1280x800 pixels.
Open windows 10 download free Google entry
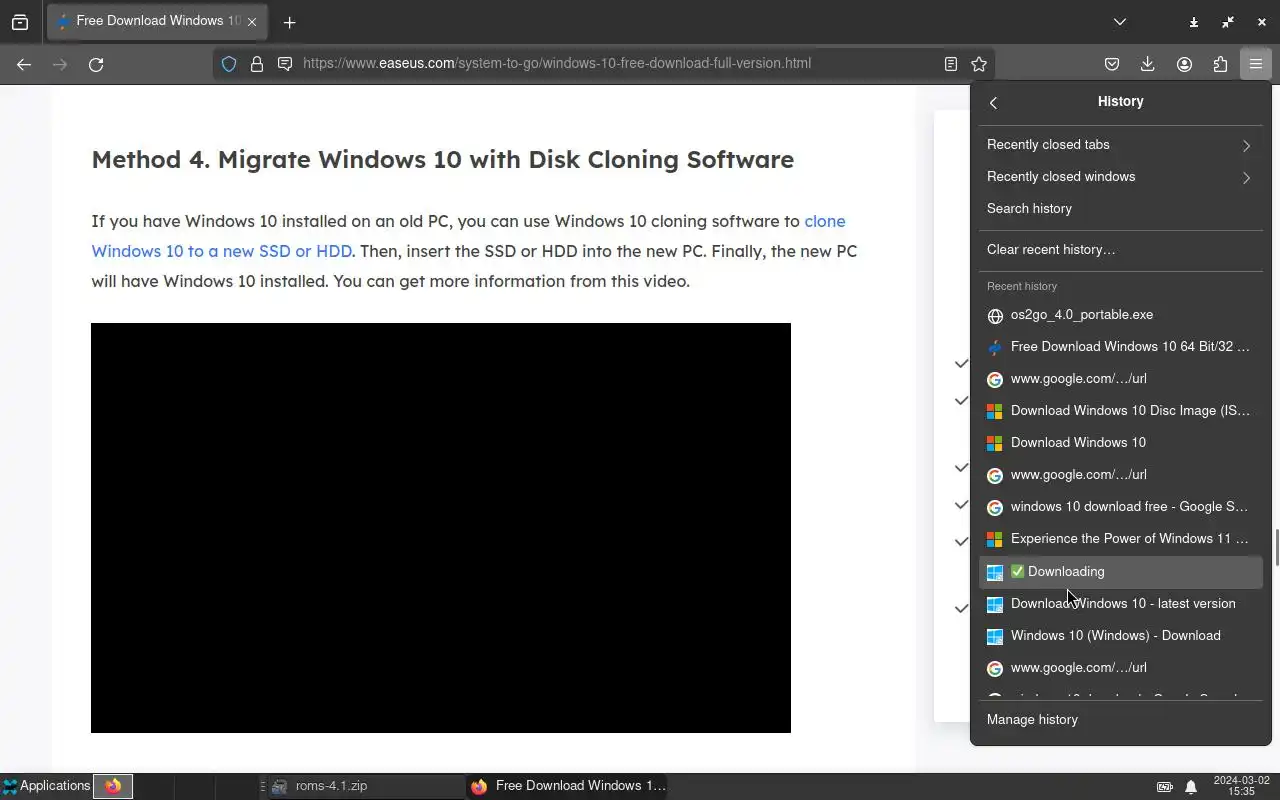click(1120, 507)
